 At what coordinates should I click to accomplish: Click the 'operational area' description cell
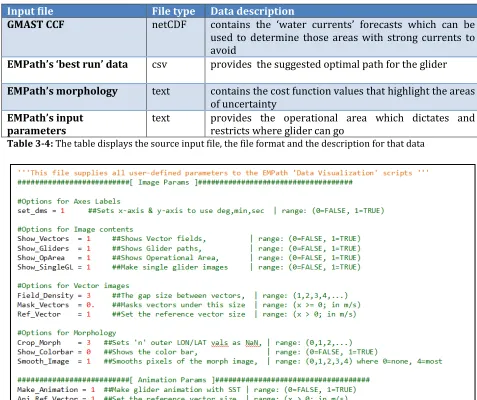coord(342,124)
